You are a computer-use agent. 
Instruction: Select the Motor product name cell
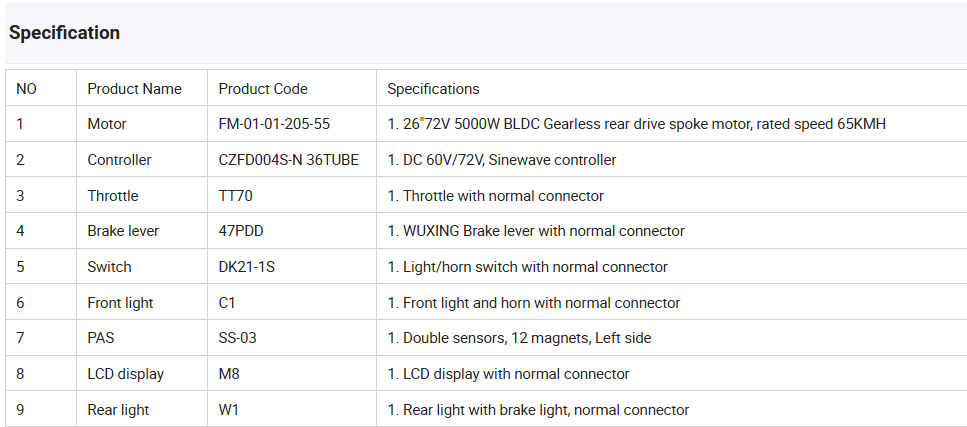click(107, 124)
